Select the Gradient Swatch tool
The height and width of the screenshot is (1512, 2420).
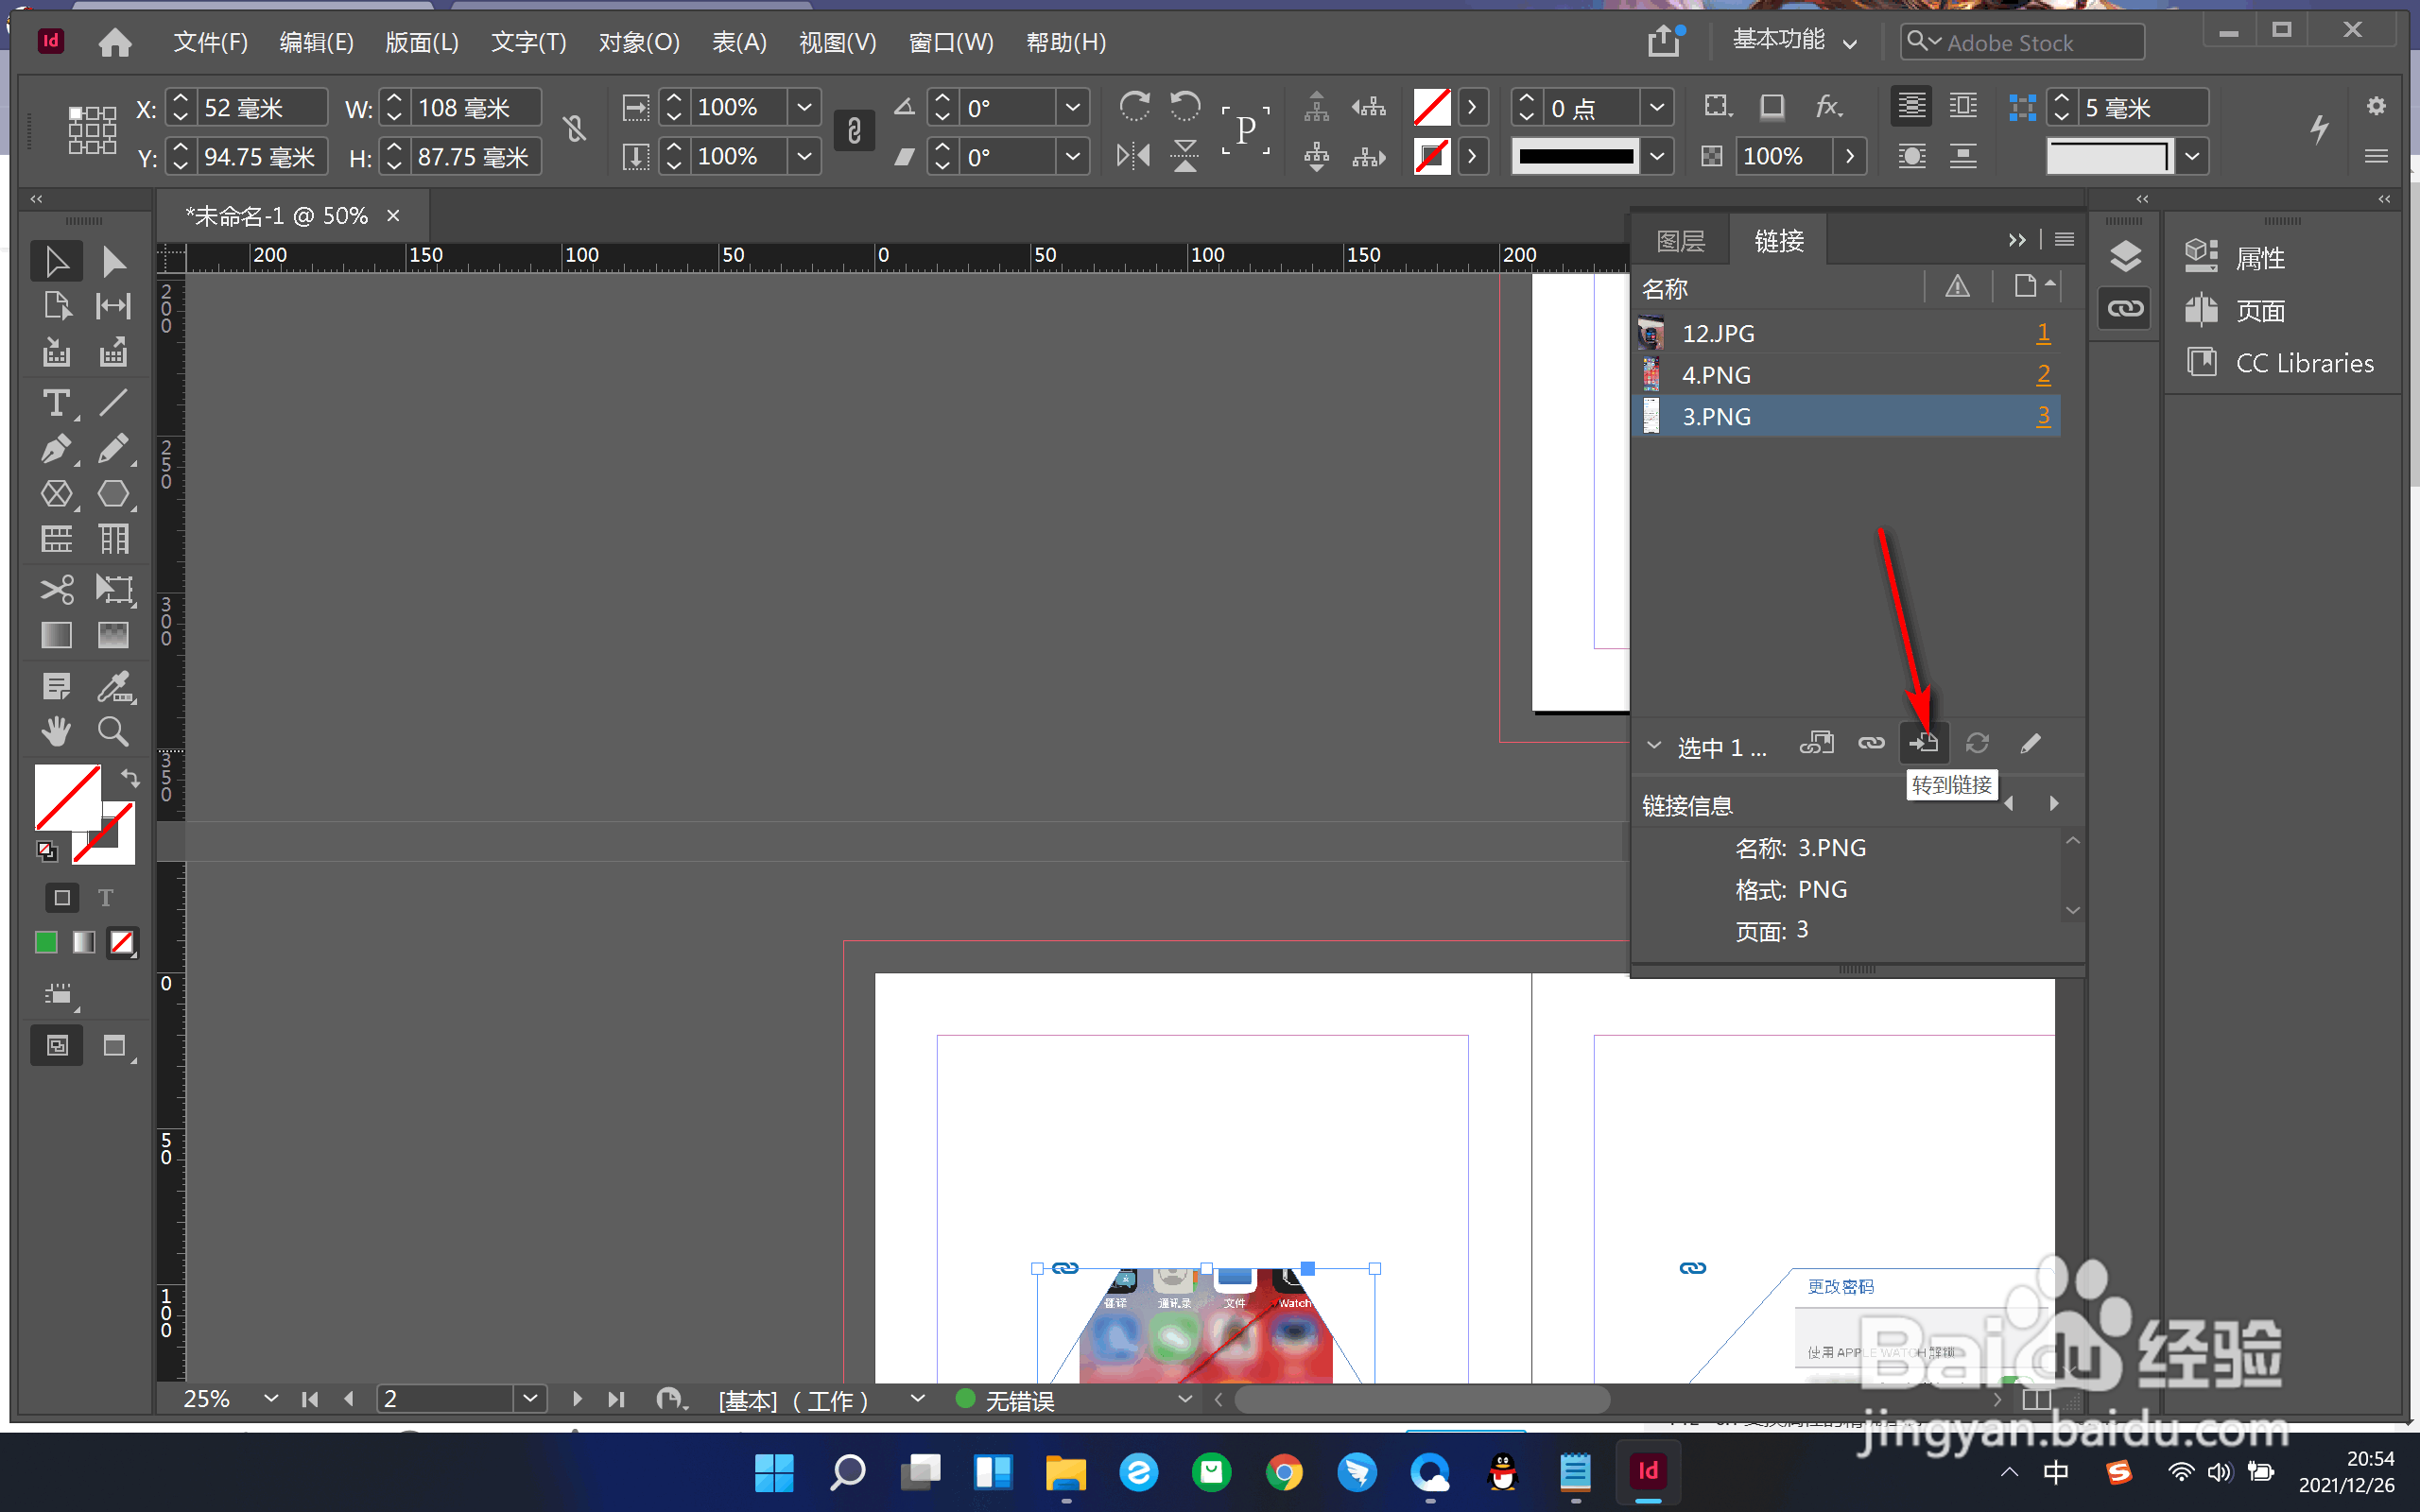[56, 635]
